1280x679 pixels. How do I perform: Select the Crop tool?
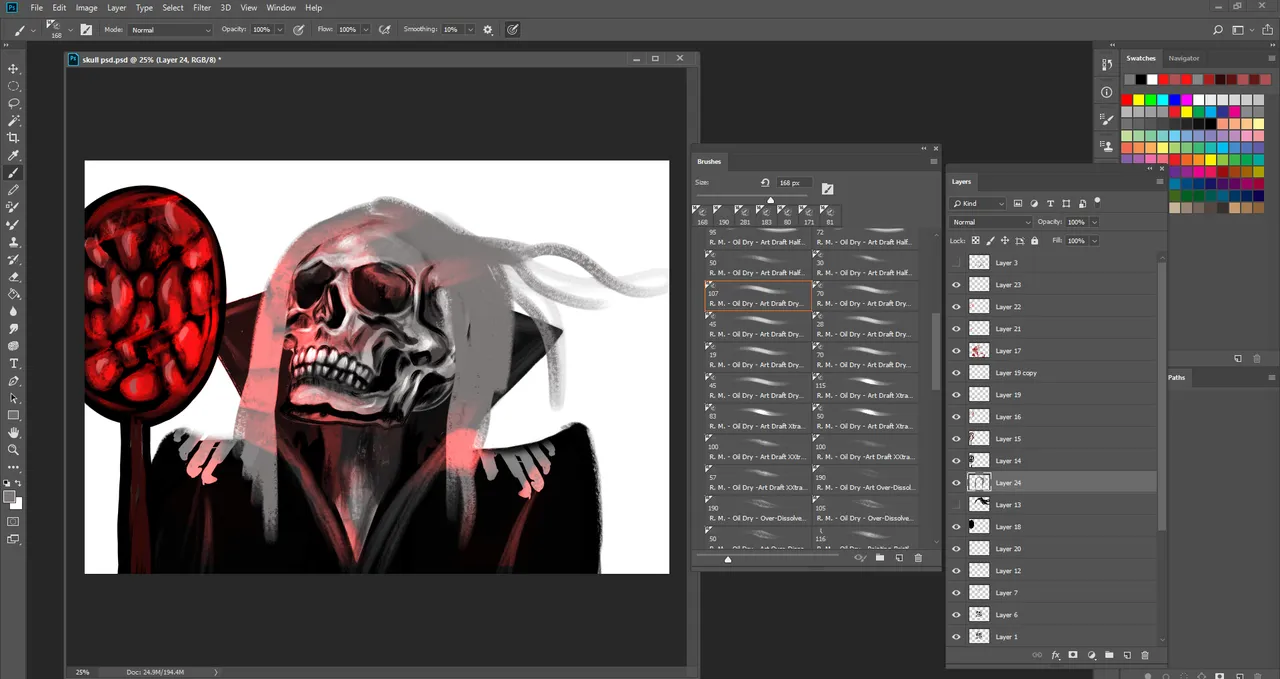coord(14,138)
